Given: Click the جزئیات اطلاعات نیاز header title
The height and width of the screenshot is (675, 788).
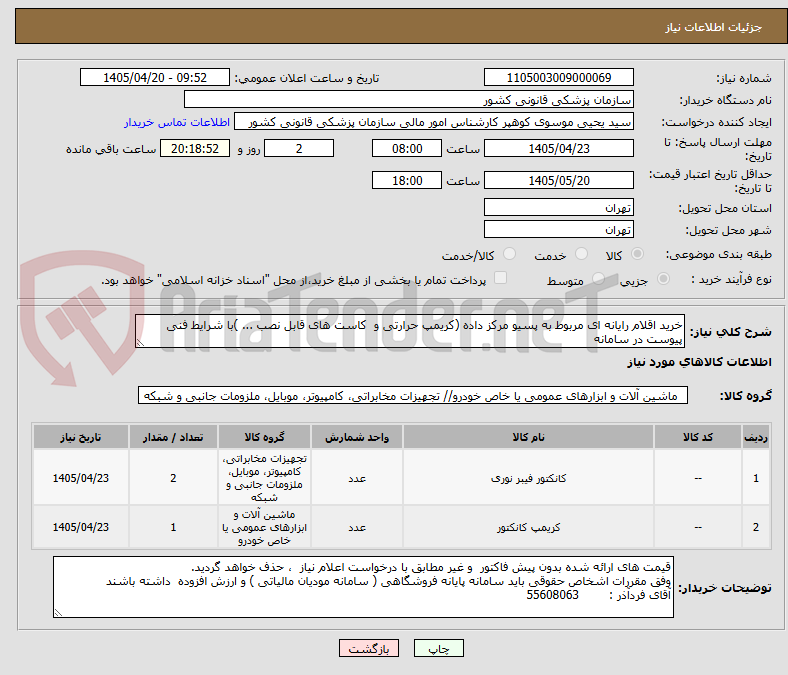Looking at the screenshot, I should pyautogui.click(x=713, y=27).
